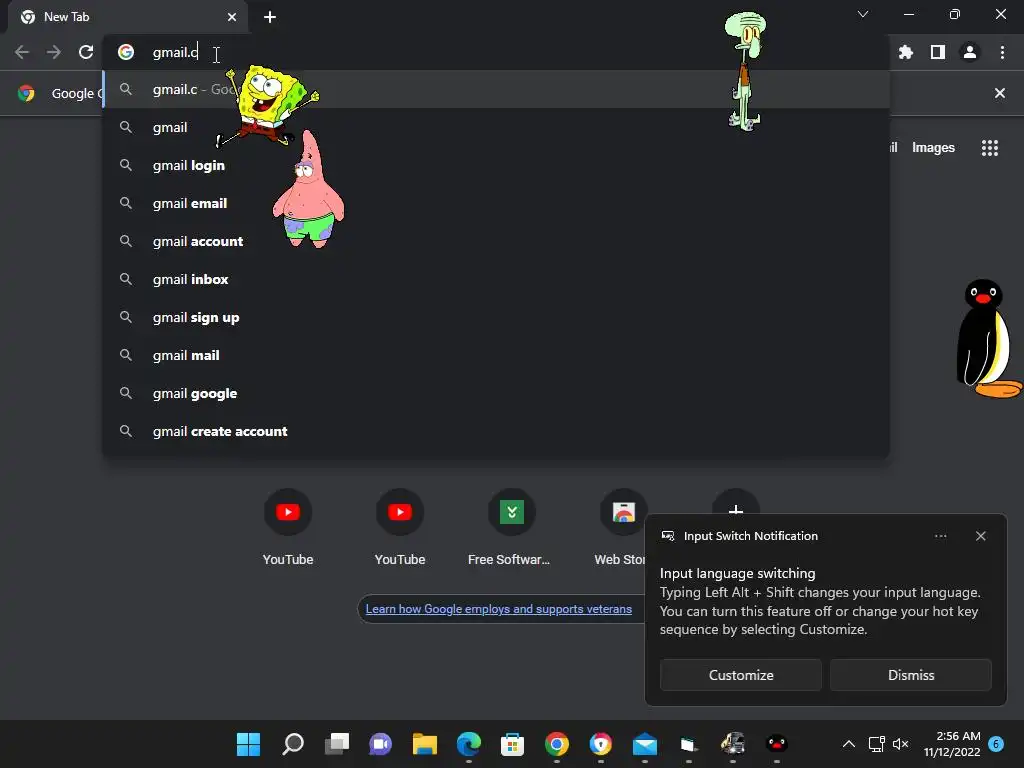Screen dimensions: 1024x768
Task: Open the first YouTube shortcut
Action: pyautogui.click(x=287, y=526)
